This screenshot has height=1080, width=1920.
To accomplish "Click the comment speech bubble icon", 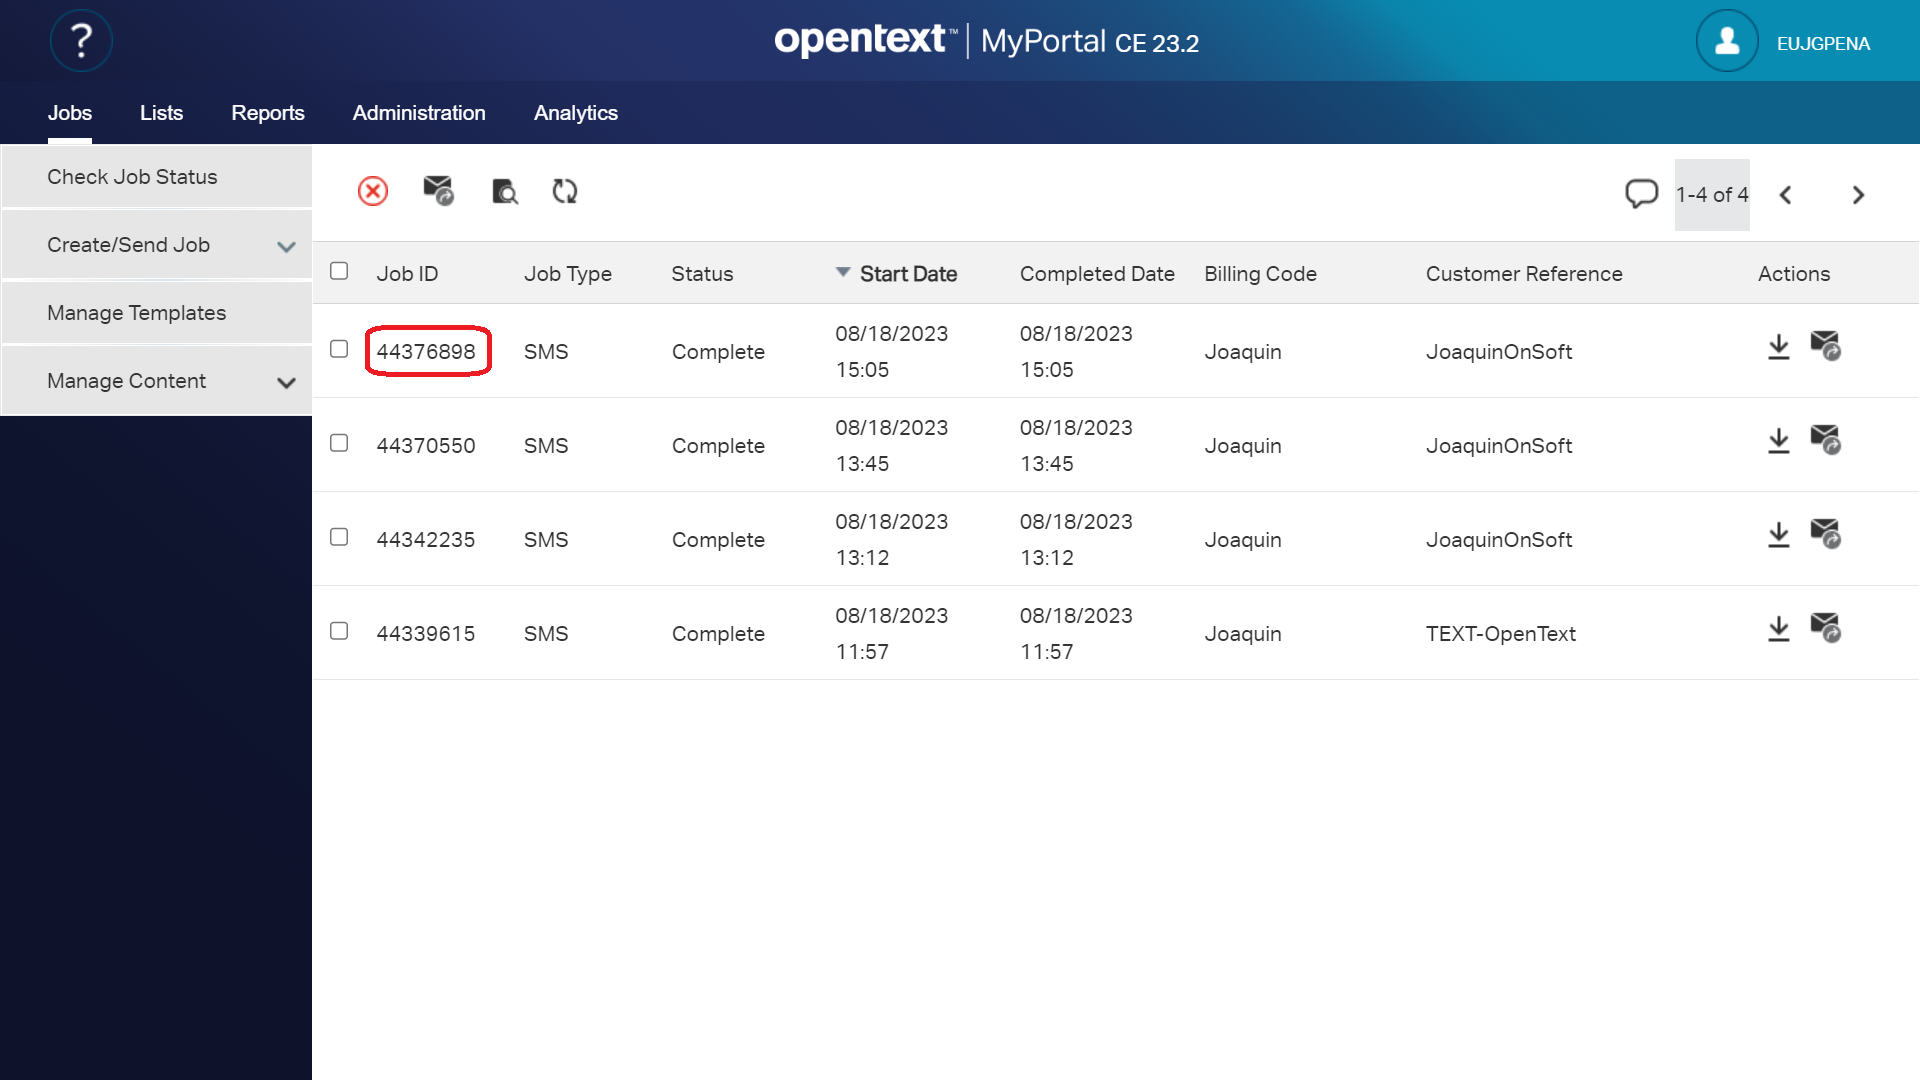I will (1641, 193).
